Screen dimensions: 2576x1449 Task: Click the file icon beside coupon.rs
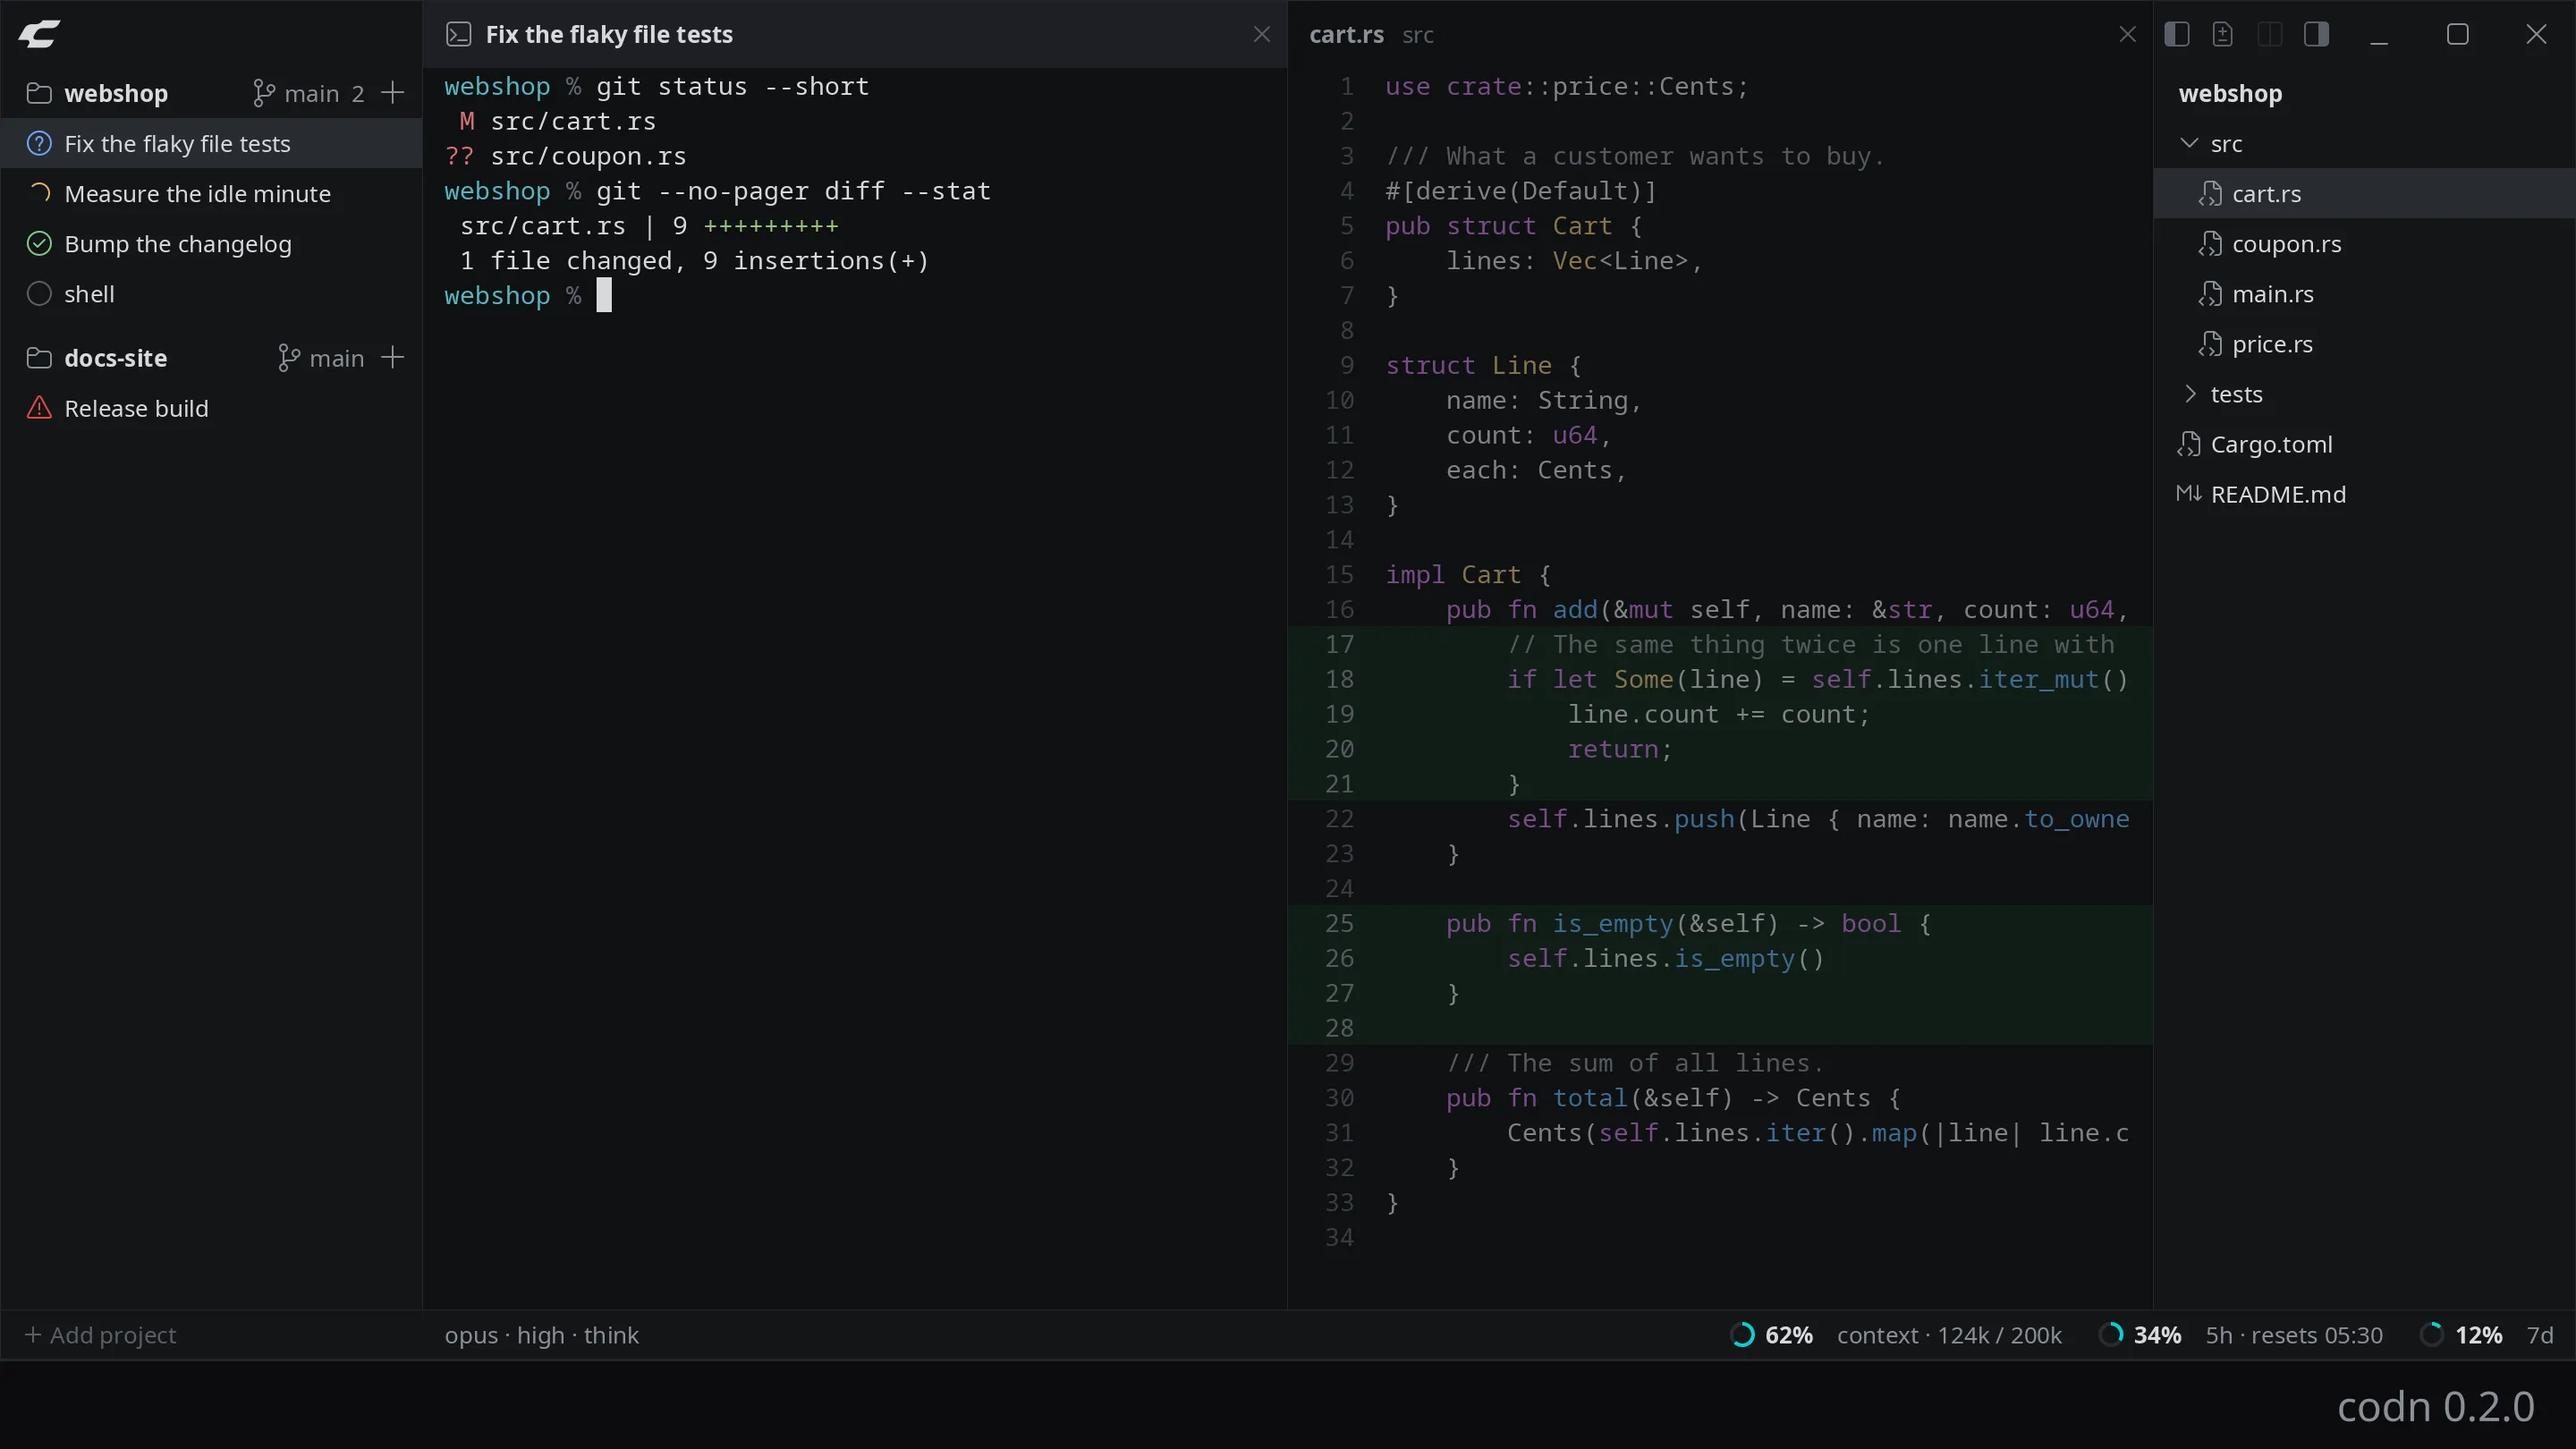coord(2210,243)
